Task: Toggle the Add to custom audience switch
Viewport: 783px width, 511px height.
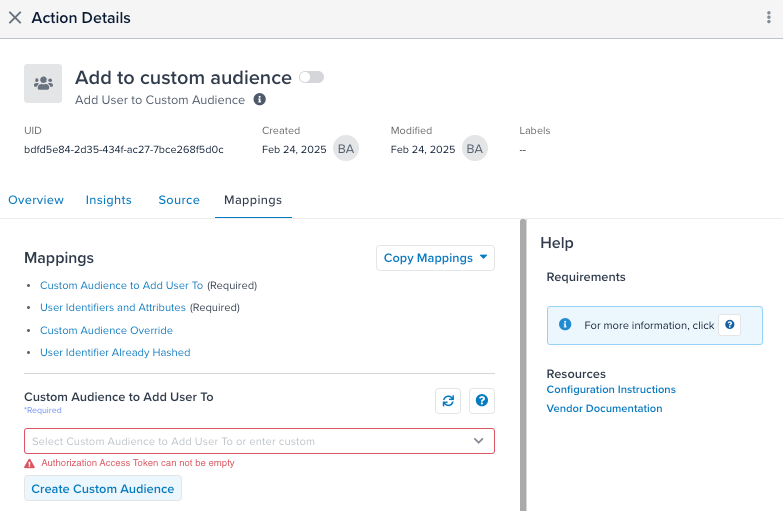Action: (x=312, y=77)
